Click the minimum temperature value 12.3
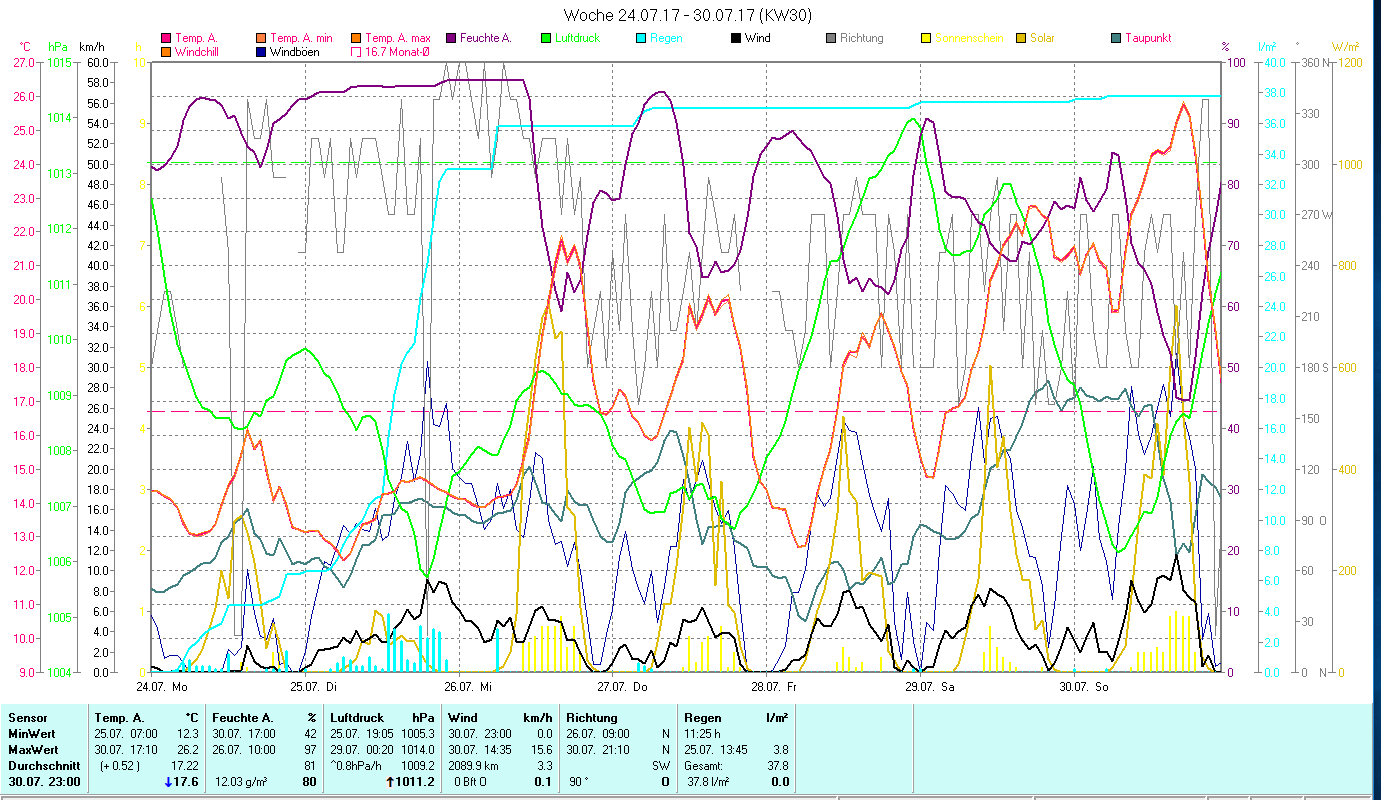This screenshot has width=1381, height=800. pyautogui.click(x=189, y=733)
